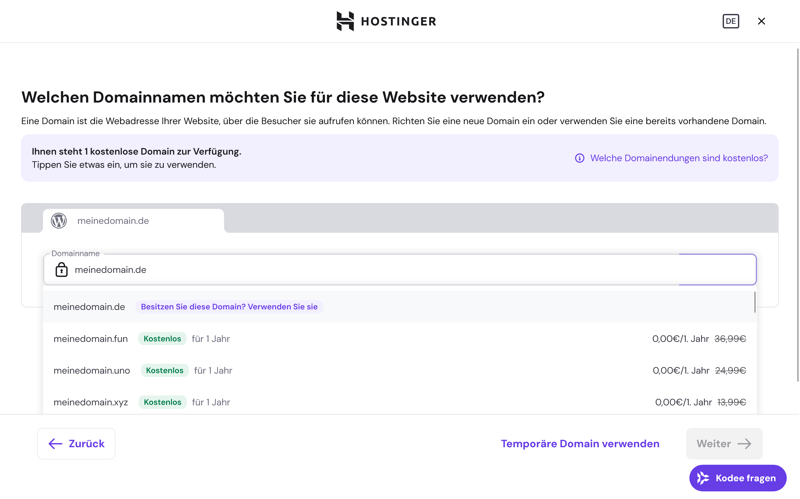
Task: Open the 'Kodee fragen' assistant
Action: (737, 478)
